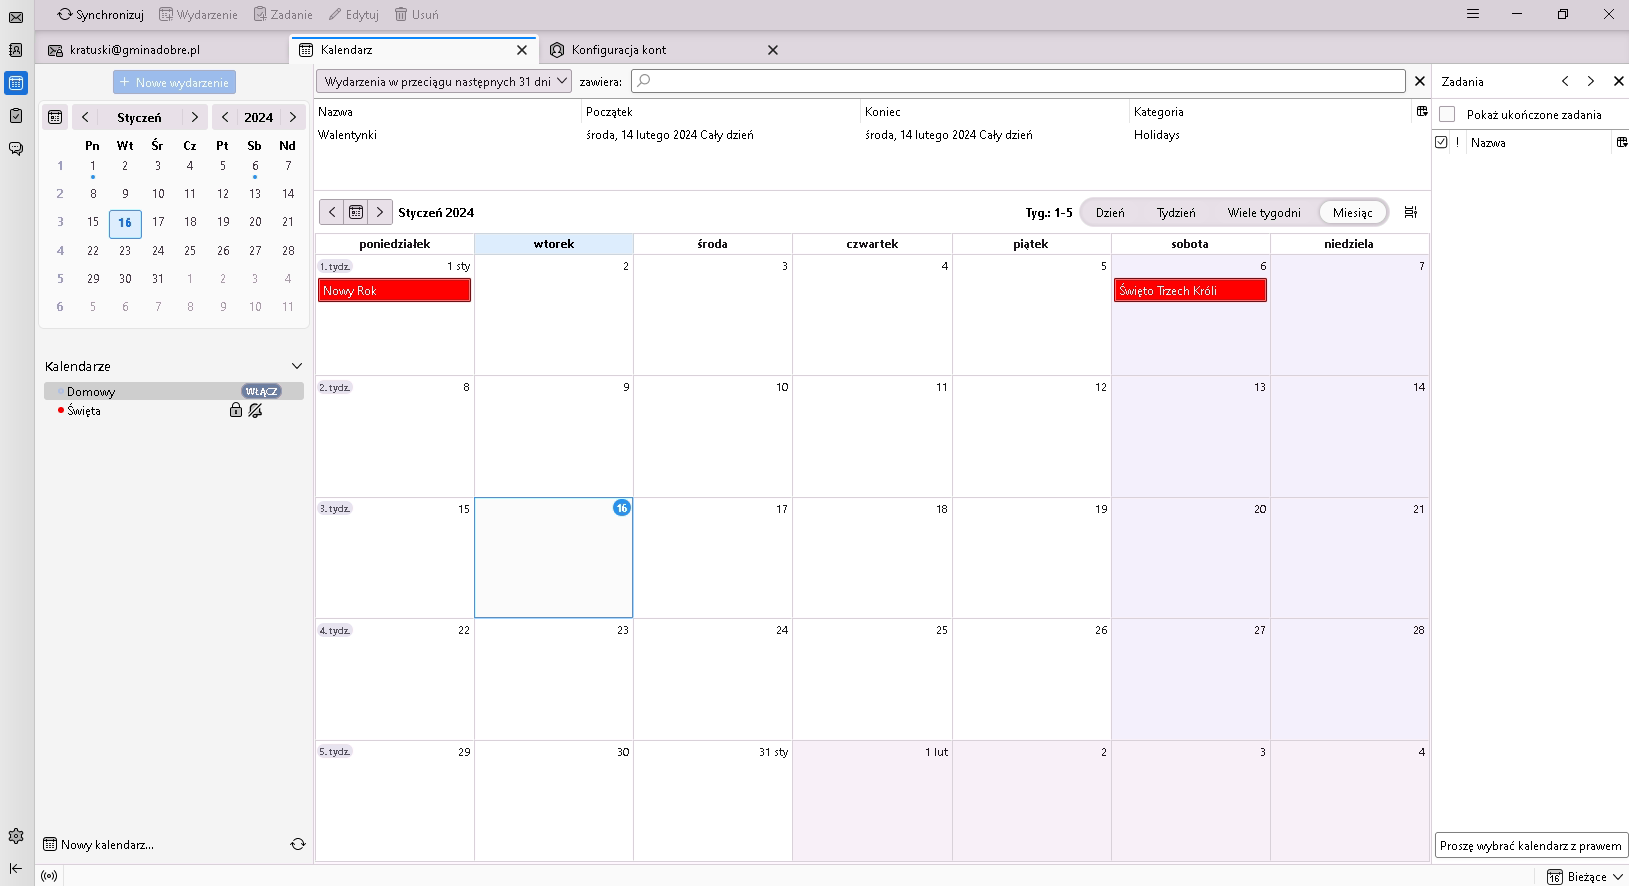The image size is (1629, 886).
Task: Open the Bieżące dropdown in status bar
Action: [x=1586, y=877]
